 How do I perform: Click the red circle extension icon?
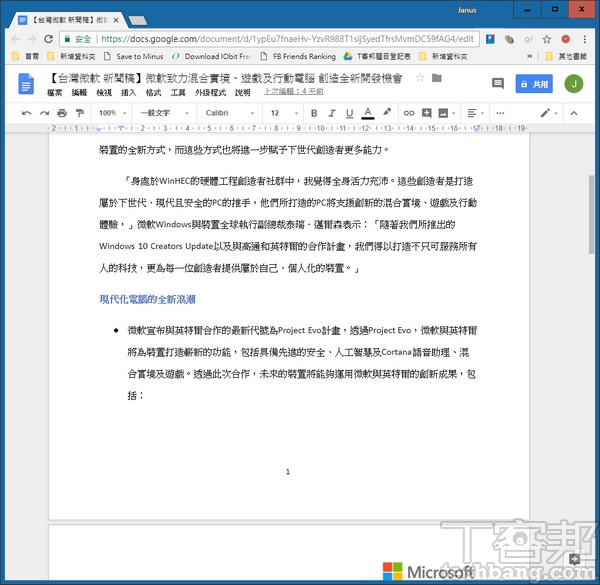point(566,39)
